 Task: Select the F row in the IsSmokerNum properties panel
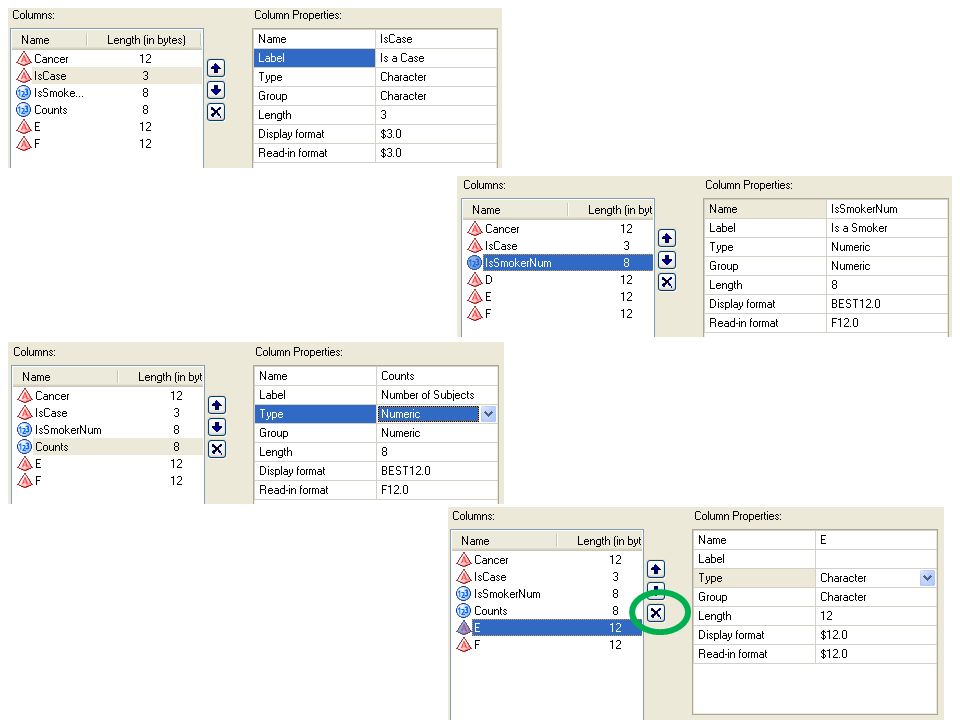click(558, 314)
